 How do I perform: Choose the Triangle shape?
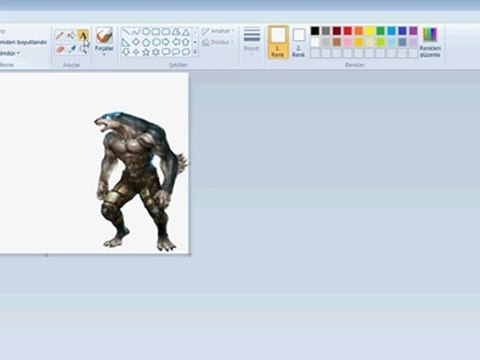click(x=186, y=32)
